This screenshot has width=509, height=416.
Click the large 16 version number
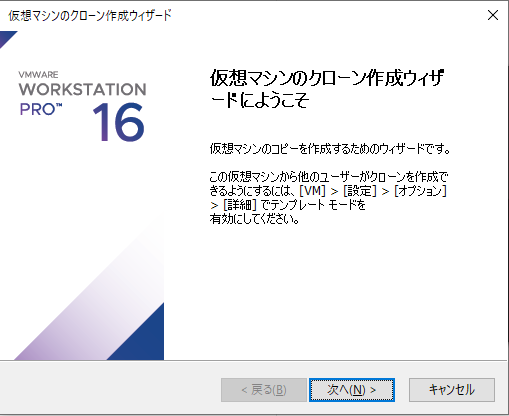click(x=118, y=122)
